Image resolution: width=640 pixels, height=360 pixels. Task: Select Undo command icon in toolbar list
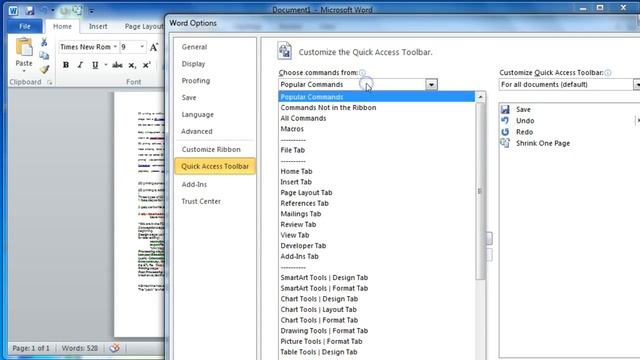505,121
